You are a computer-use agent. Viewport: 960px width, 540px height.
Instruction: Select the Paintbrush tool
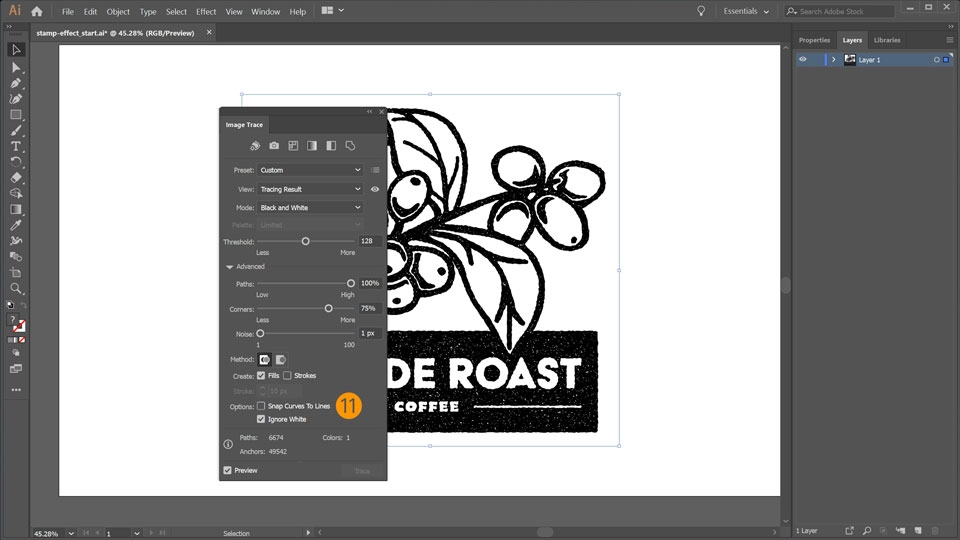[16, 130]
